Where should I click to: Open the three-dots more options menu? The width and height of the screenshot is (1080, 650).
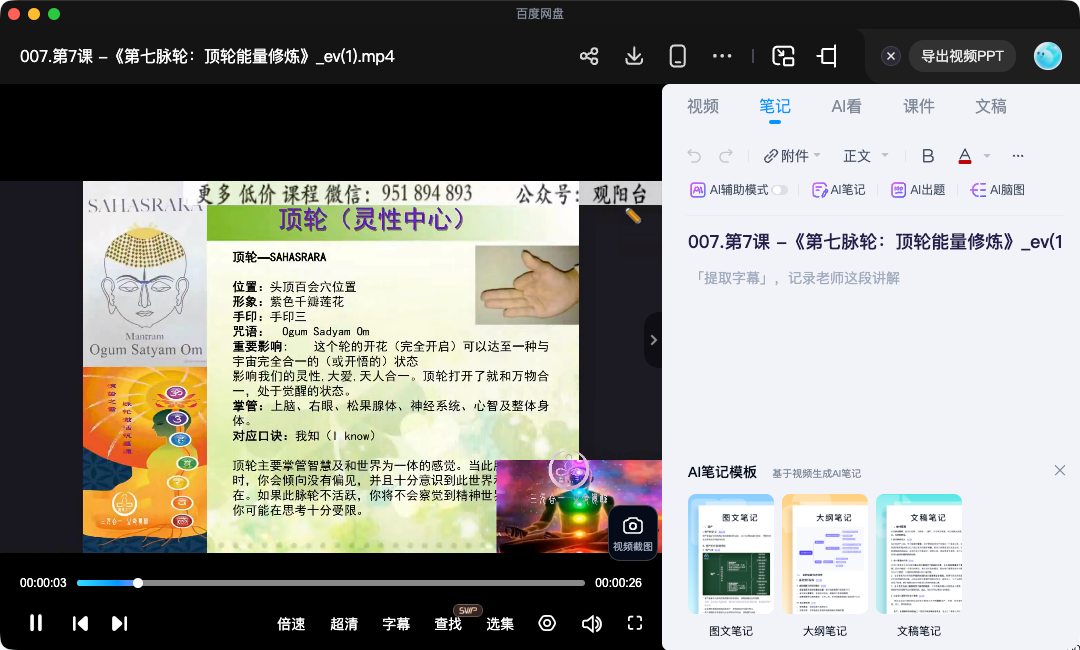click(722, 56)
